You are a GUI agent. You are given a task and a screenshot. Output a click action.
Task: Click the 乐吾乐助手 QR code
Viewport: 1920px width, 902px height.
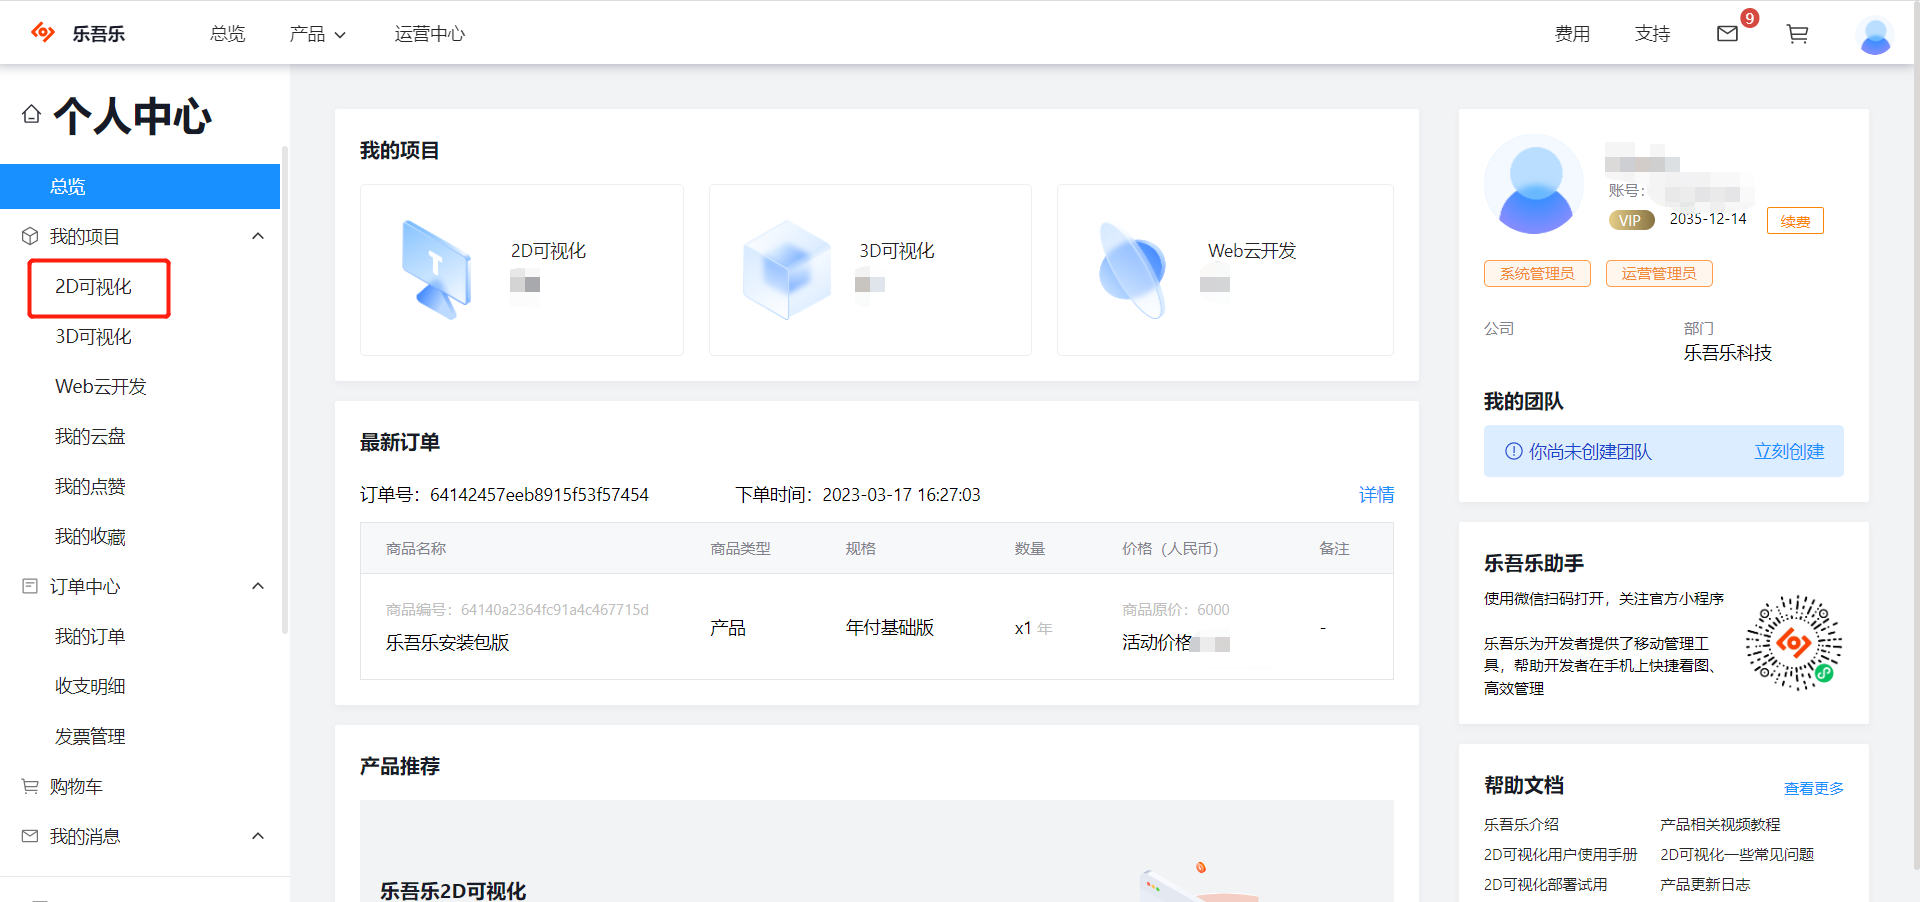[1793, 643]
